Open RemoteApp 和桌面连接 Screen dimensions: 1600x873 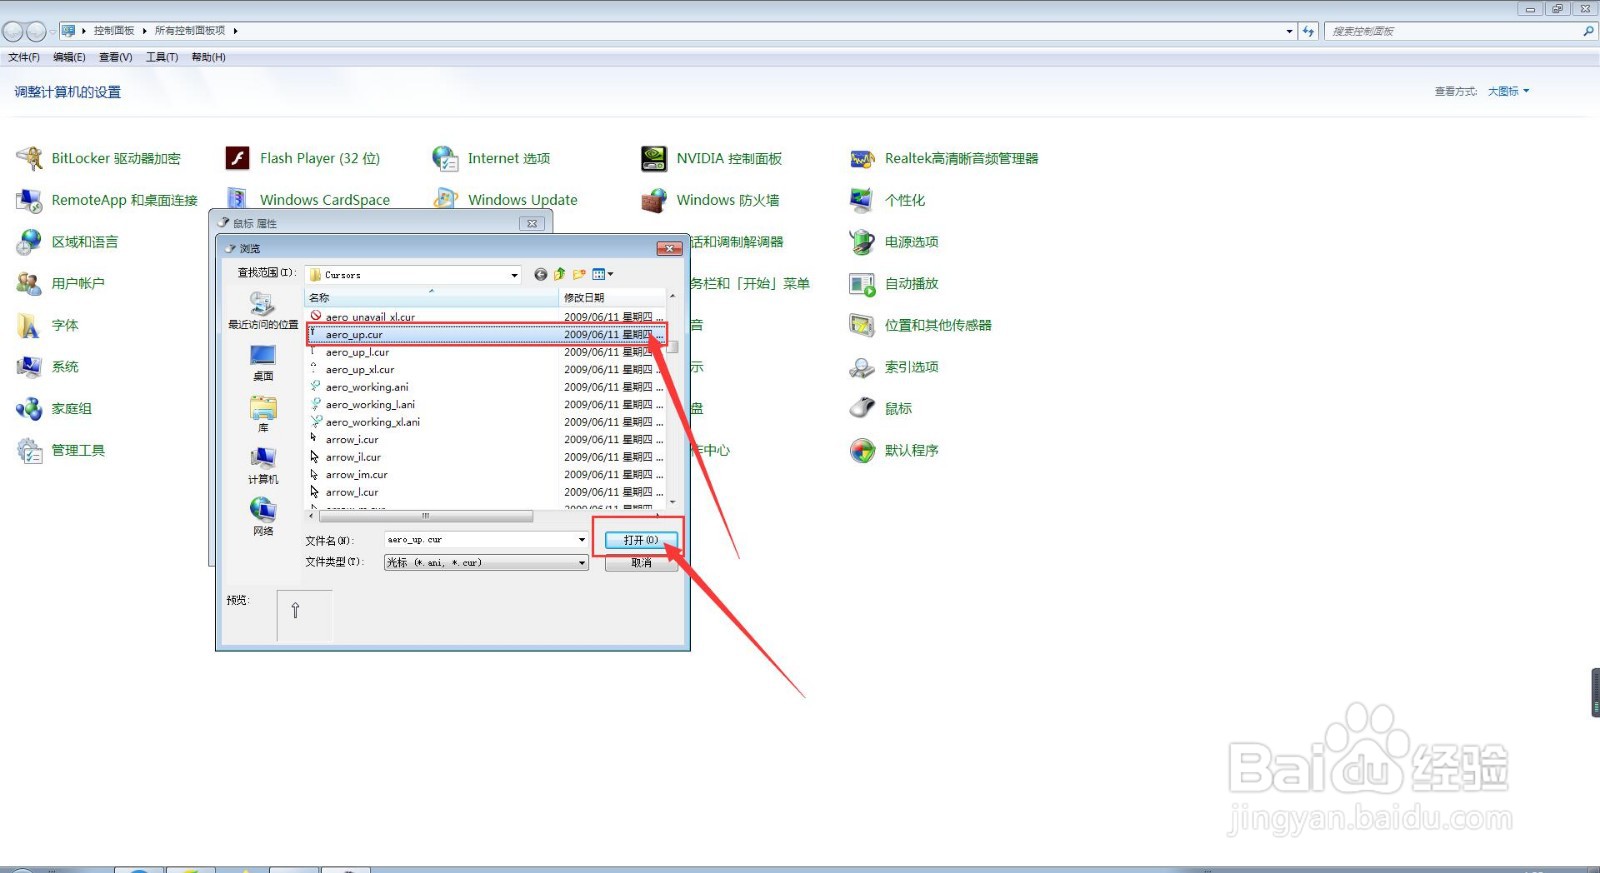[107, 200]
